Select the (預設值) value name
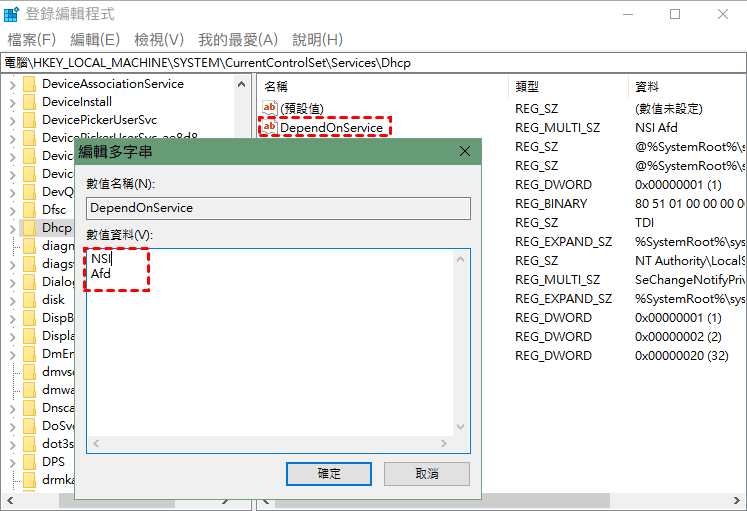 302,109
